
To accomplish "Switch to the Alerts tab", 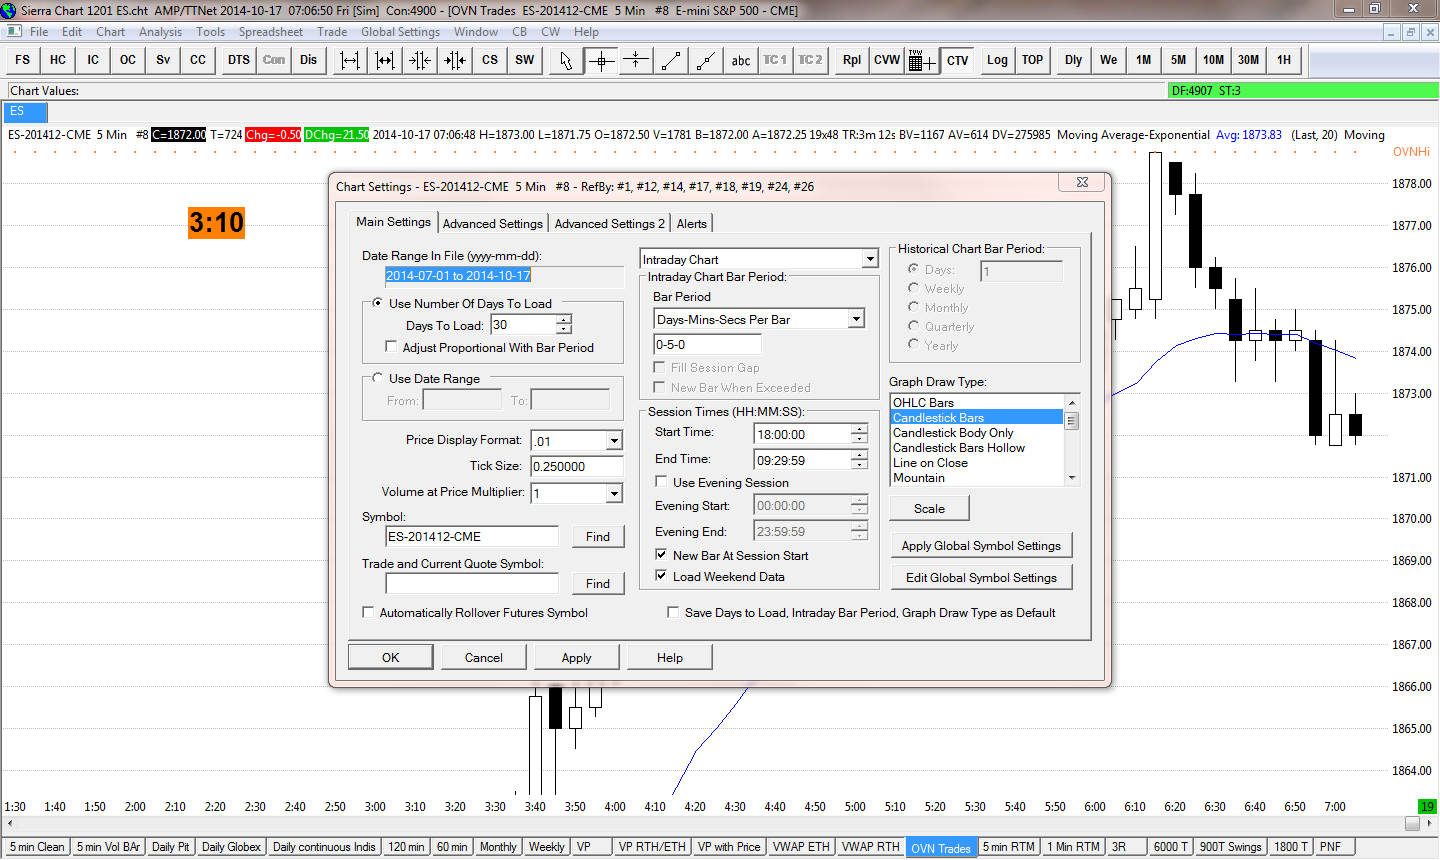I will tap(691, 224).
